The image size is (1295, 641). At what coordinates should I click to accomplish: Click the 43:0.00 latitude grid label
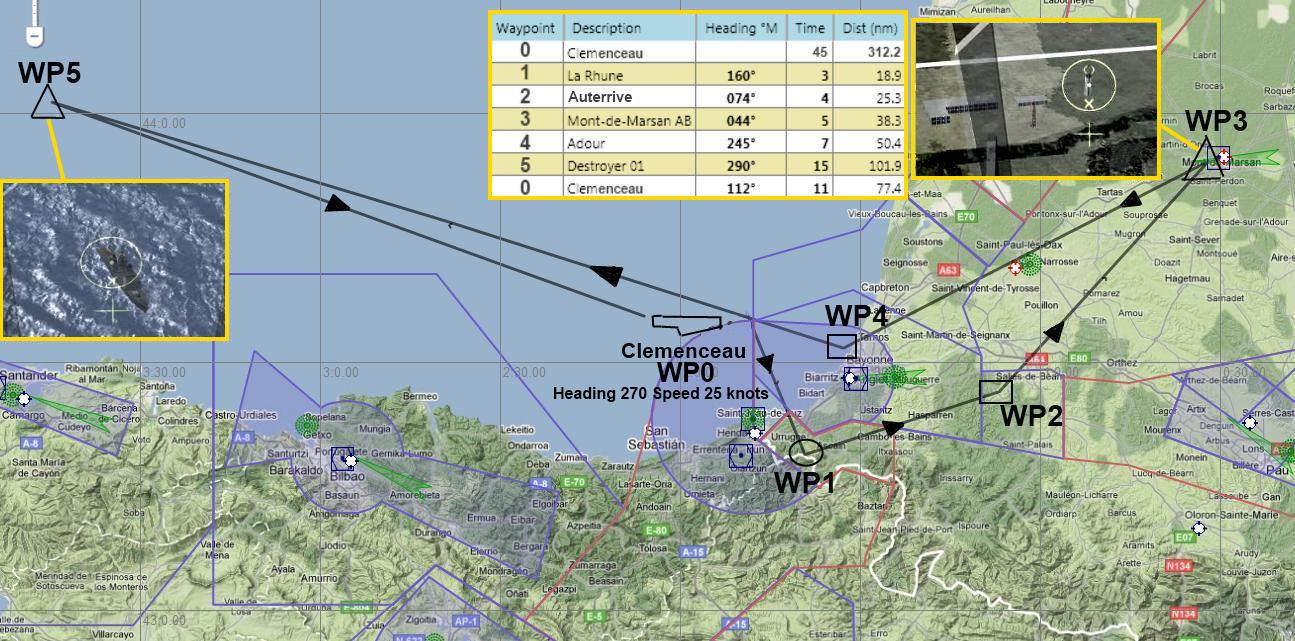[164, 621]
